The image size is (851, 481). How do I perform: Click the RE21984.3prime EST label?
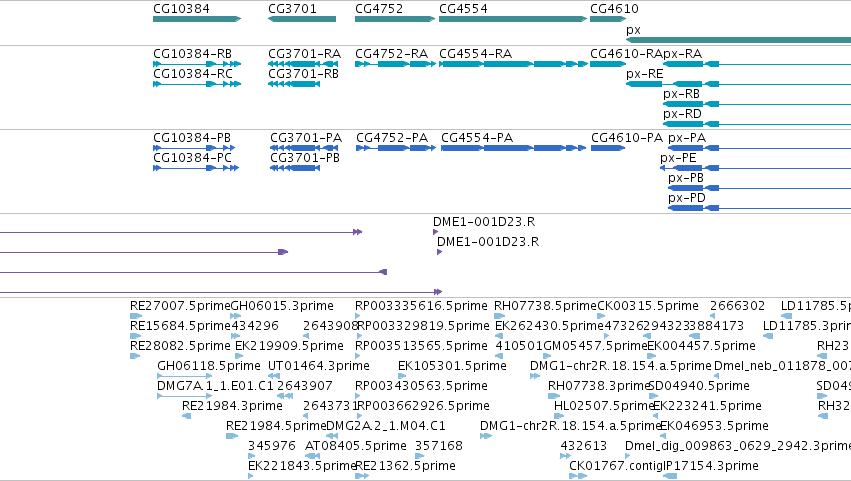(x=232, y=407)
